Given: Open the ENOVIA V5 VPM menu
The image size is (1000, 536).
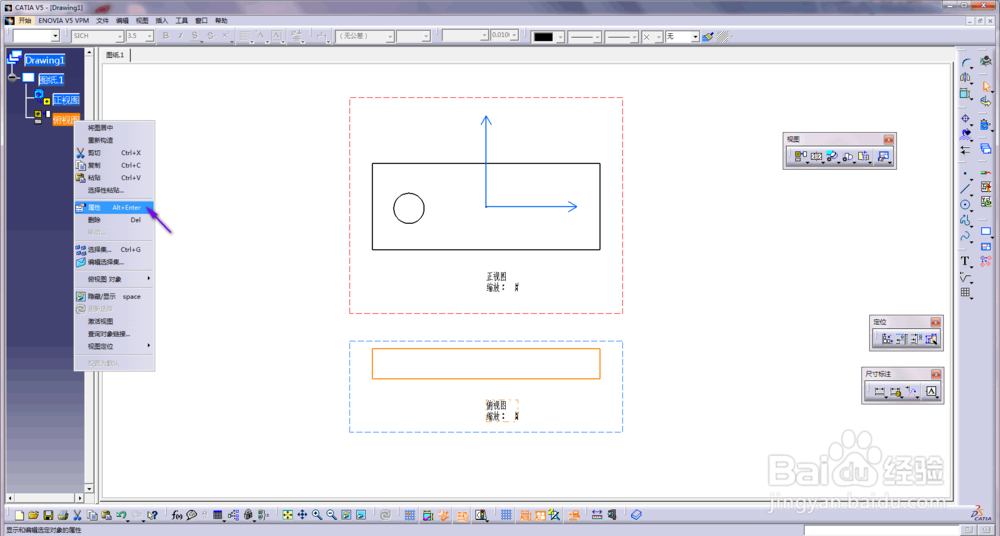Looking at the screenshot, I should pyautogui.click(x=64, y=20).
